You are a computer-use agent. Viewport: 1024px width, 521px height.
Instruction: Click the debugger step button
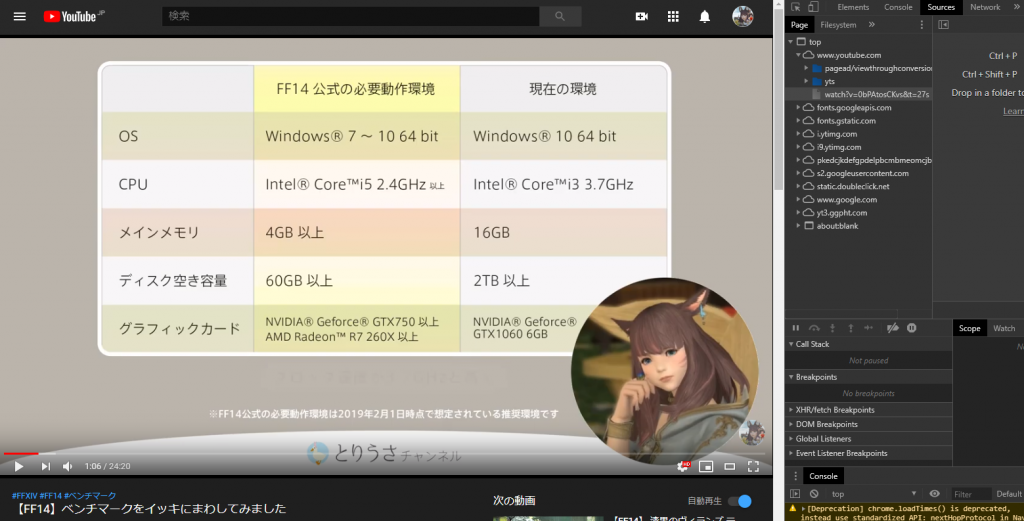click(869, 328)
